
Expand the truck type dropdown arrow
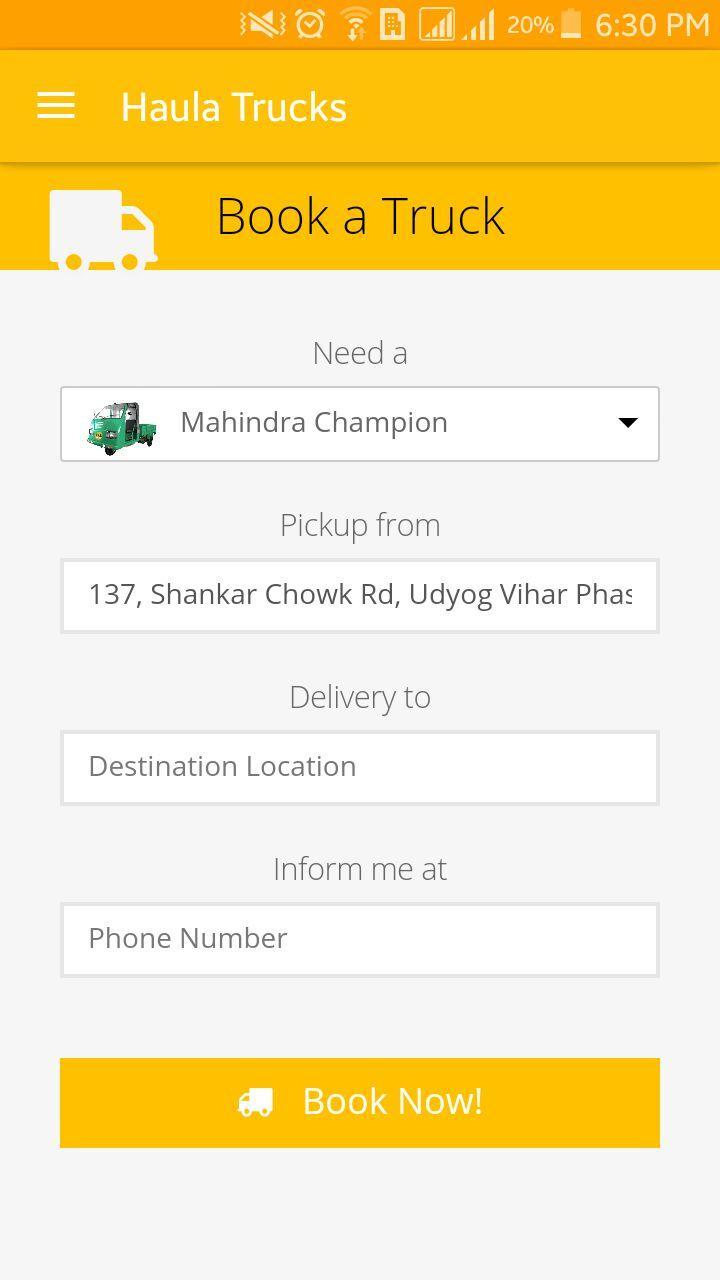627,423
